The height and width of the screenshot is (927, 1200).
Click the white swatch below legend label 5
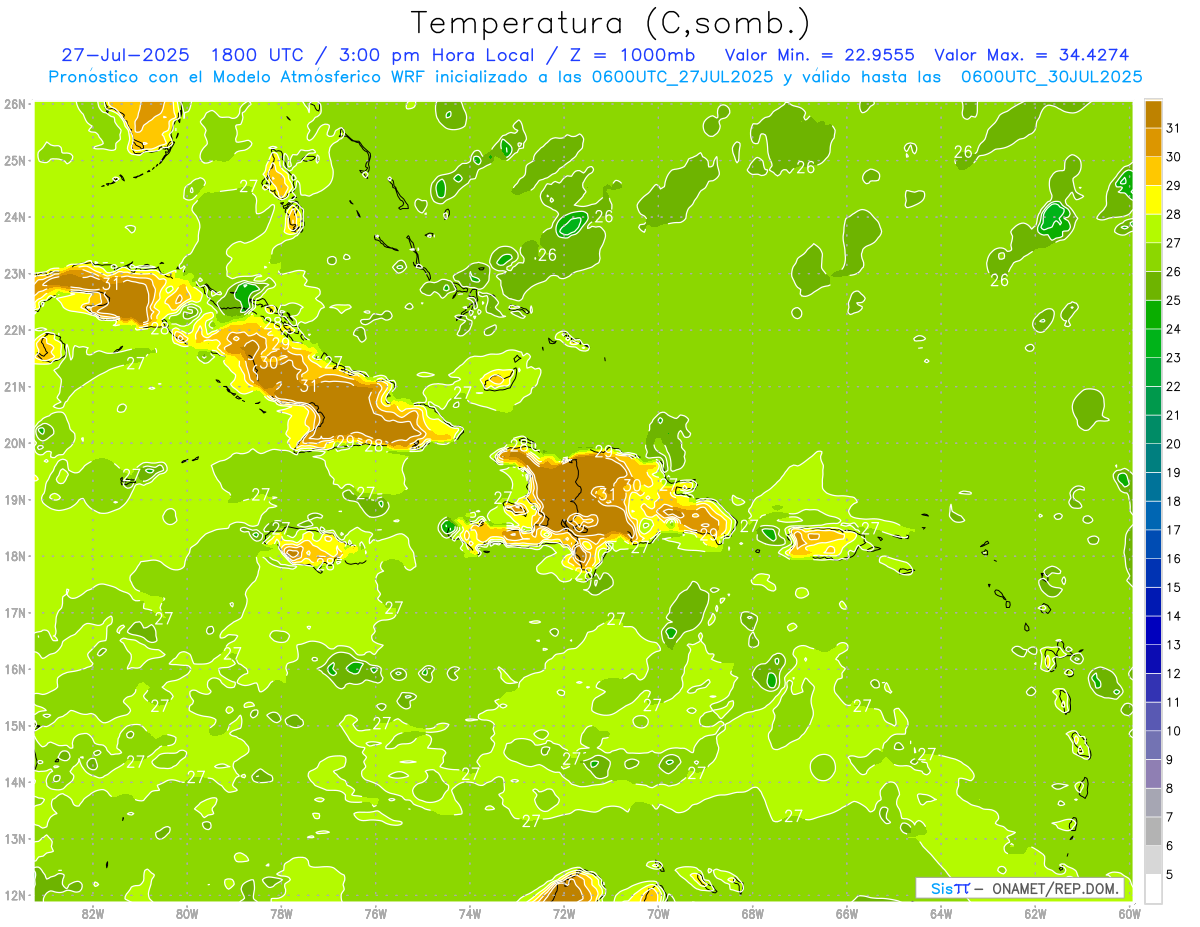pos(1154,888)
